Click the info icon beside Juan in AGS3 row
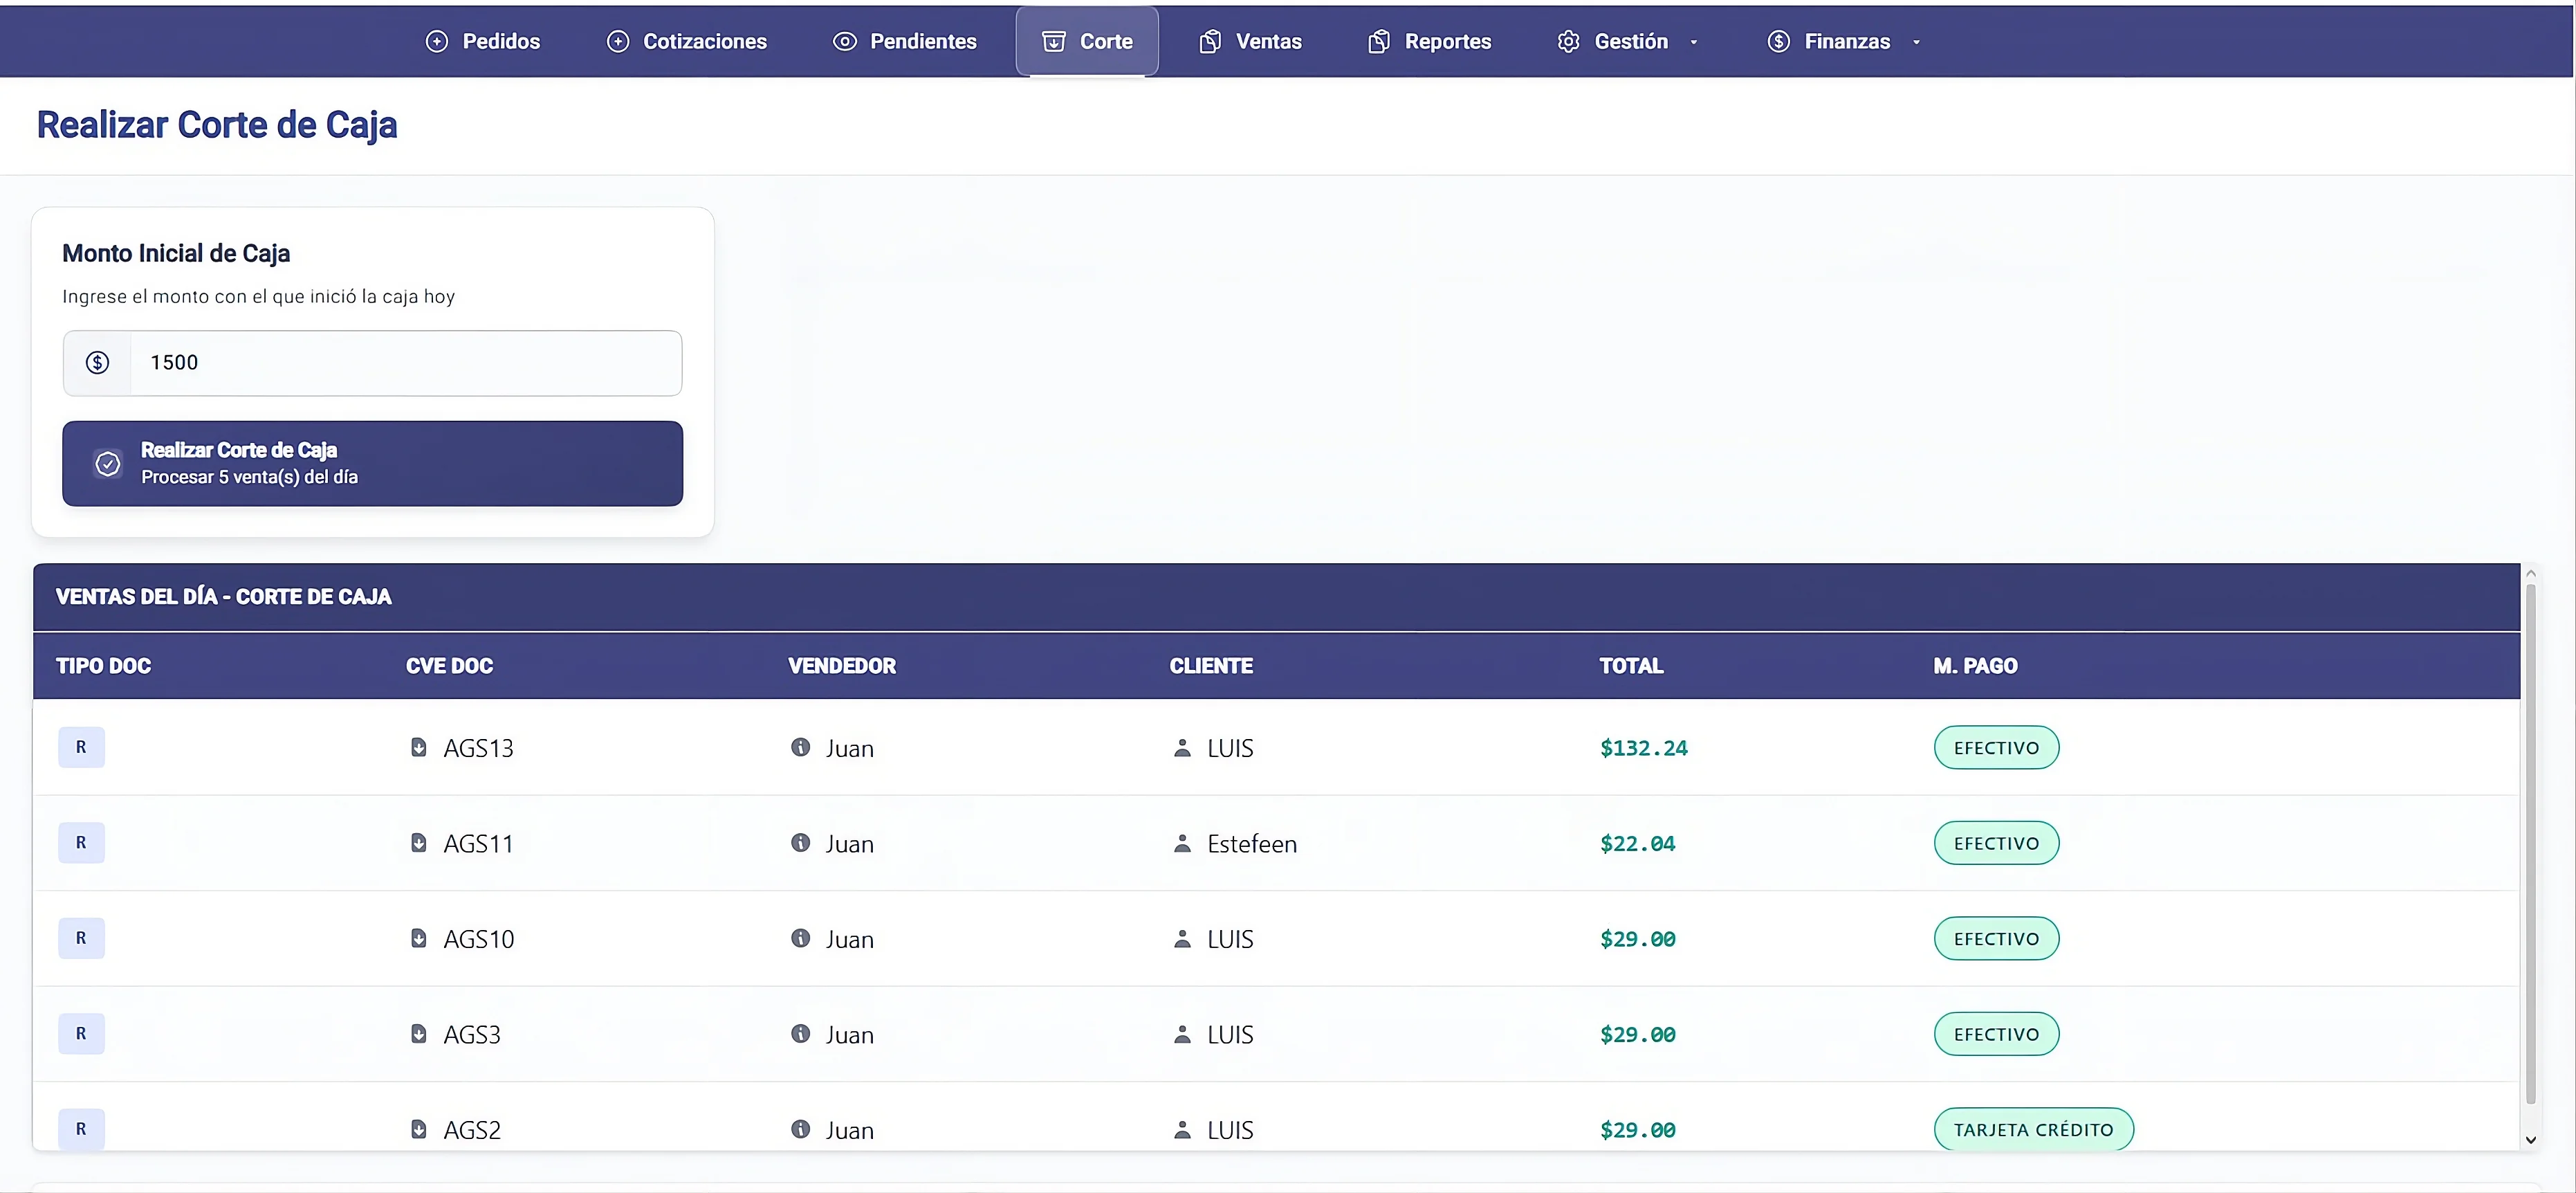2576x1193 pixels. tap(800, 1034)
